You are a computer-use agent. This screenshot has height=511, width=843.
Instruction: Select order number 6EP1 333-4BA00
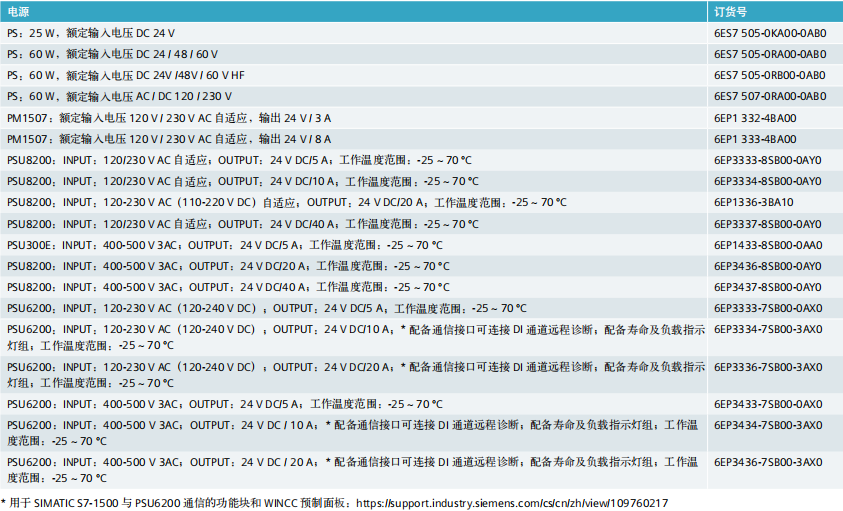[x=755, y=139]
